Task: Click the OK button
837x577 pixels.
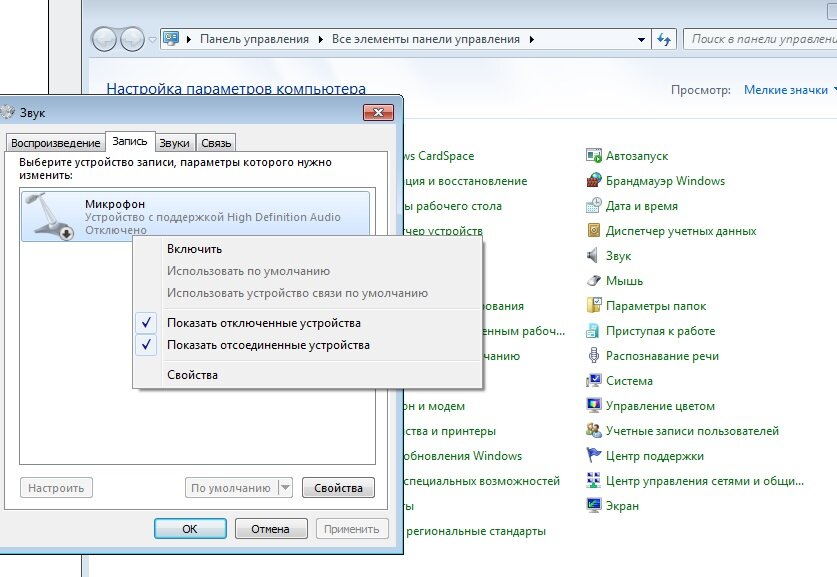Action: coord(190,528)
